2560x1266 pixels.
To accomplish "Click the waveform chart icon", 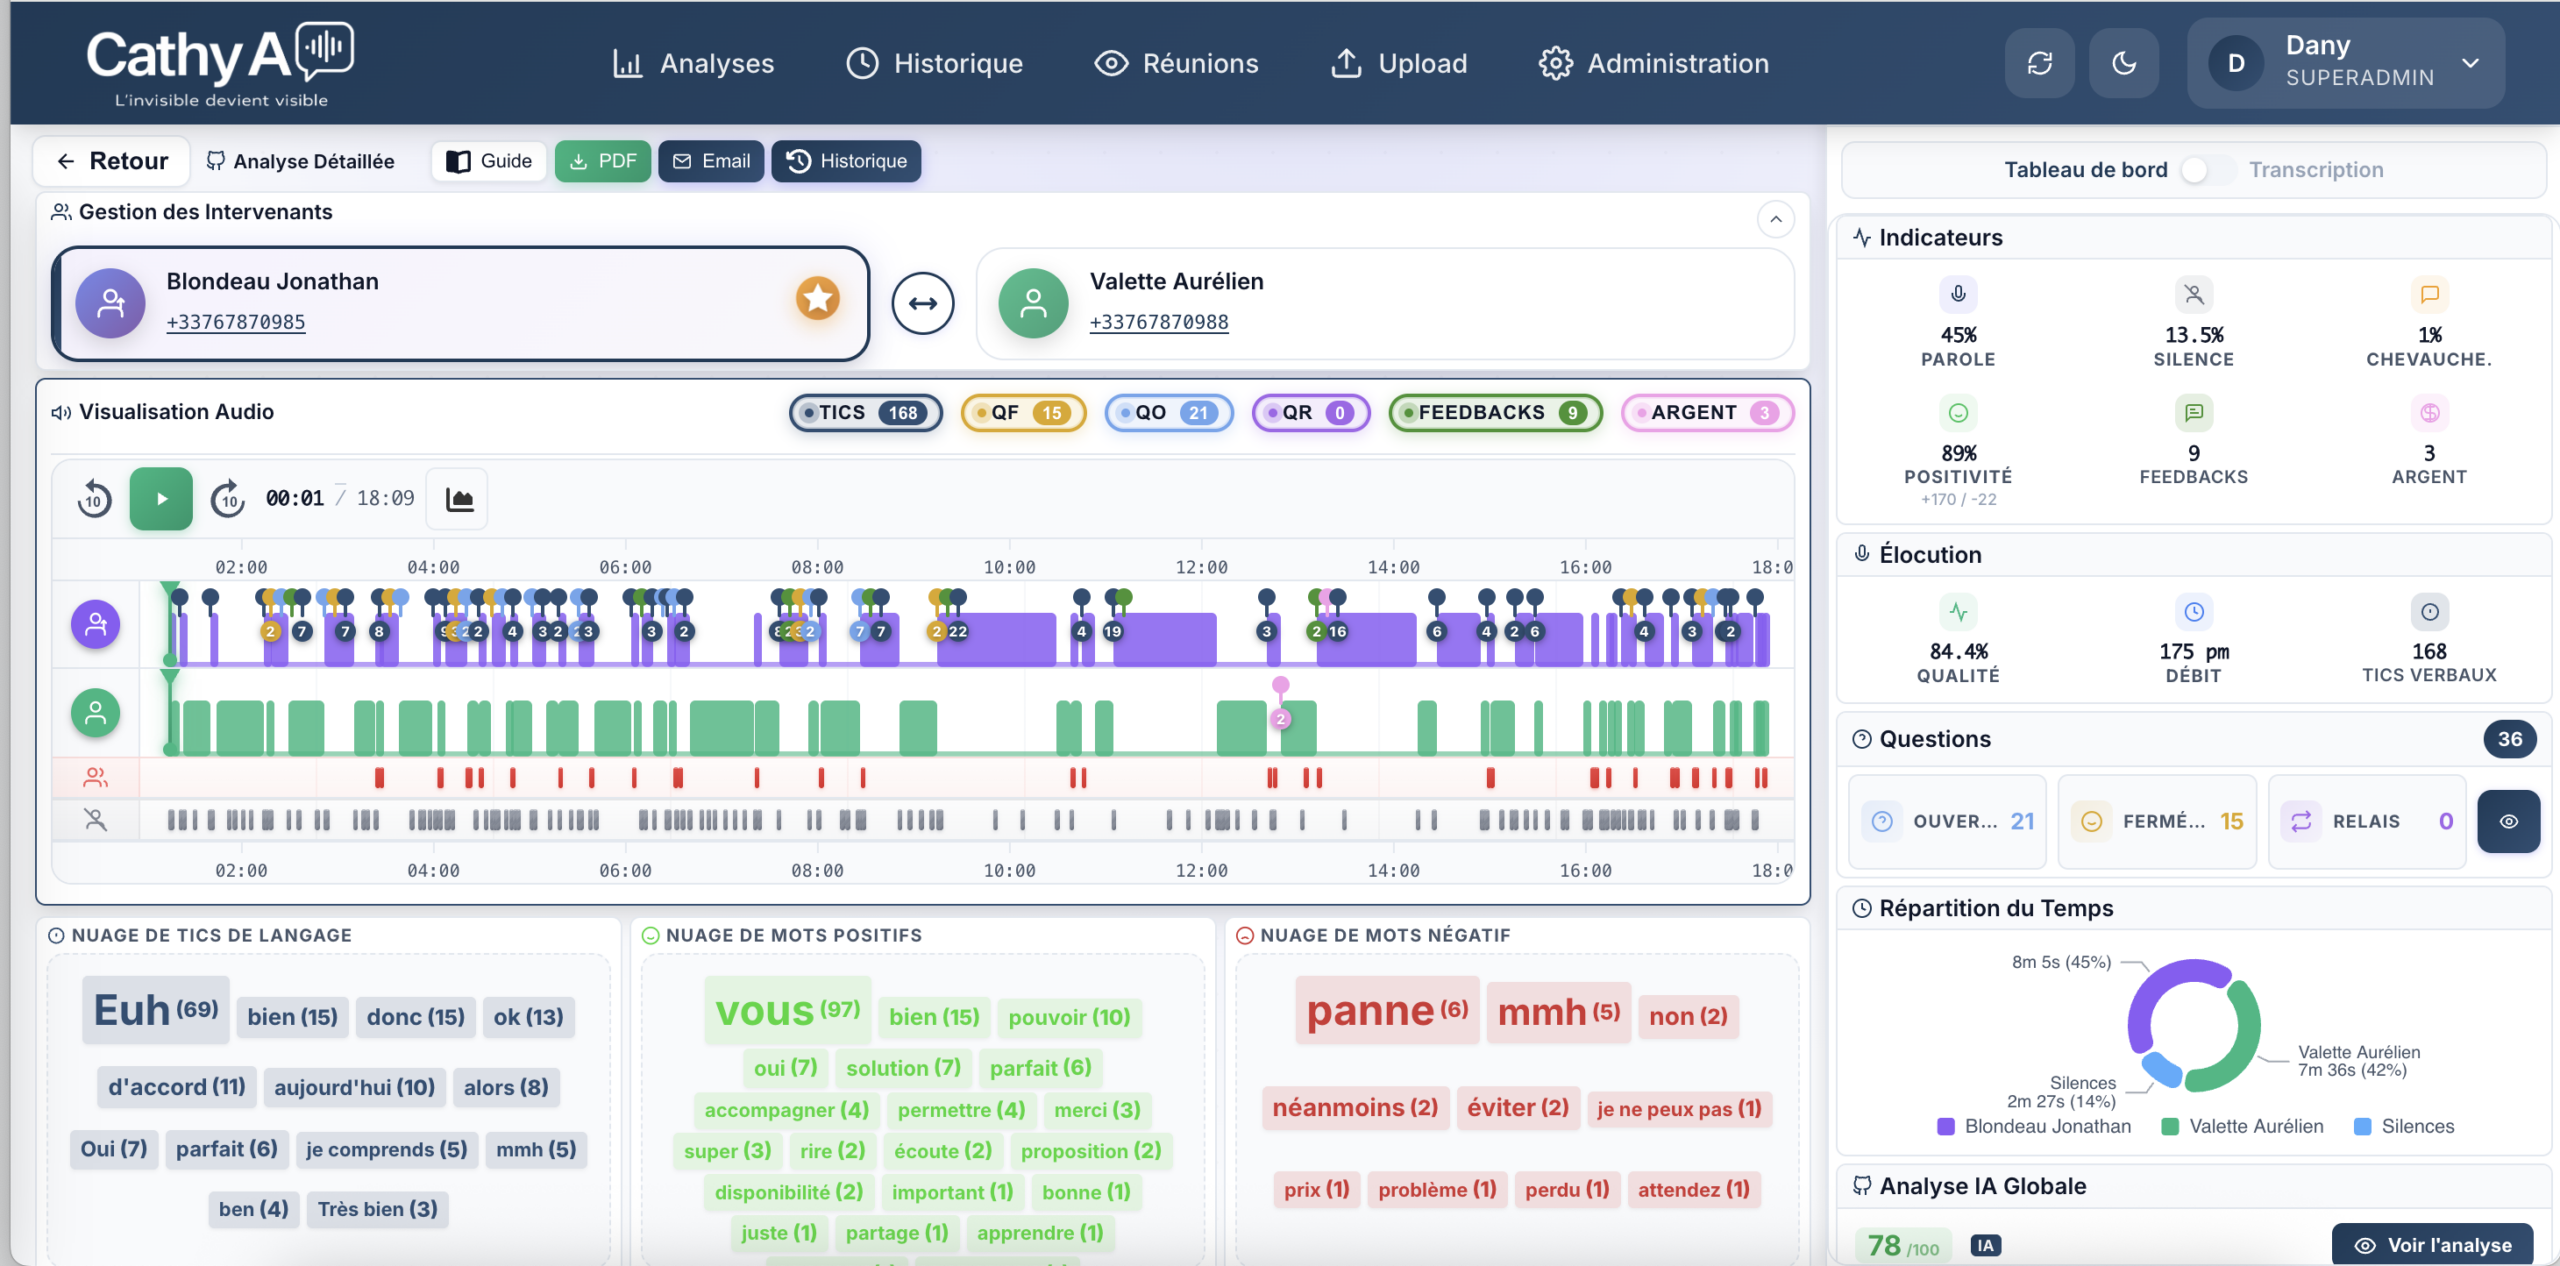I will coord(459,498).
